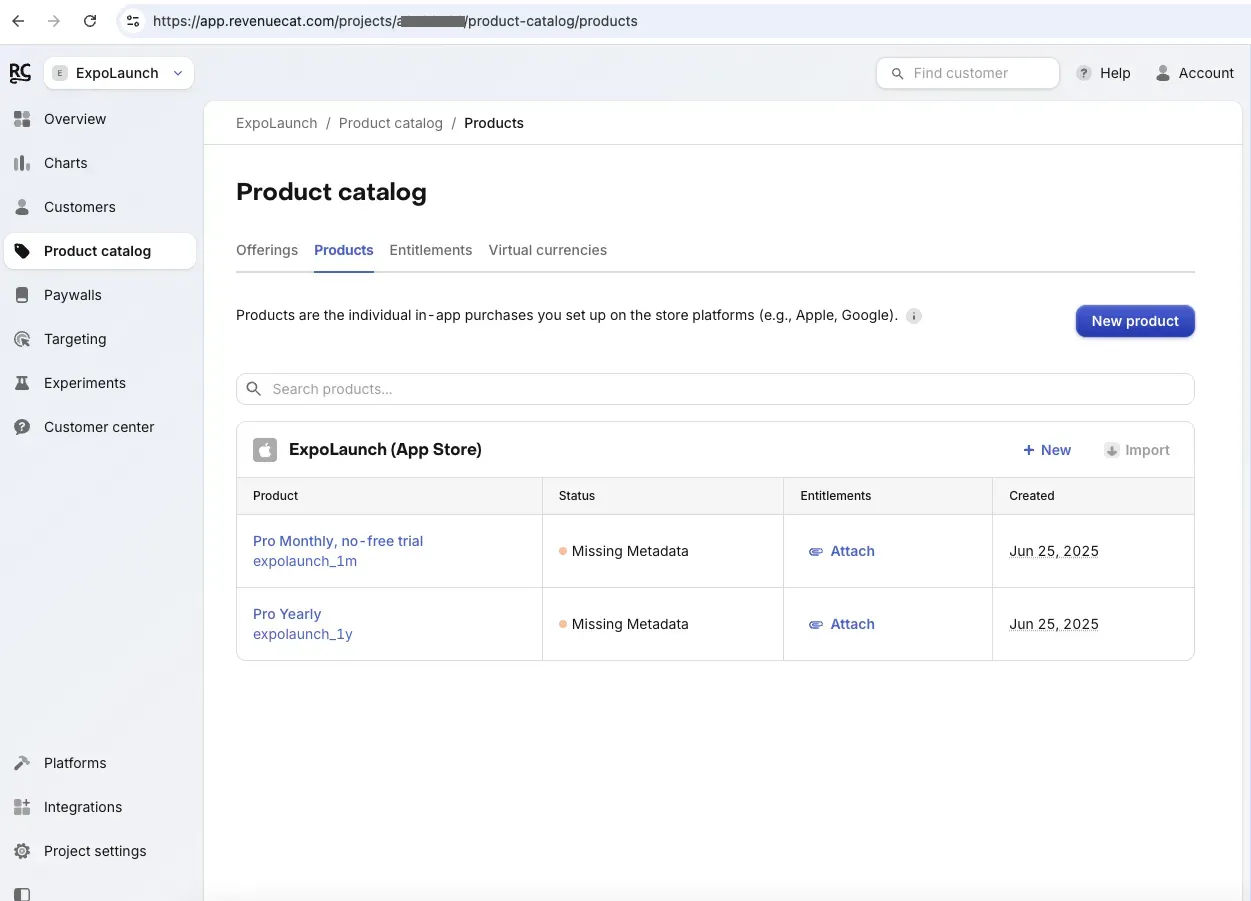The height and width of the screenshot is (901, 1251).
Task: Click the magnifier icon in Search products
Action: coord(254,389)
